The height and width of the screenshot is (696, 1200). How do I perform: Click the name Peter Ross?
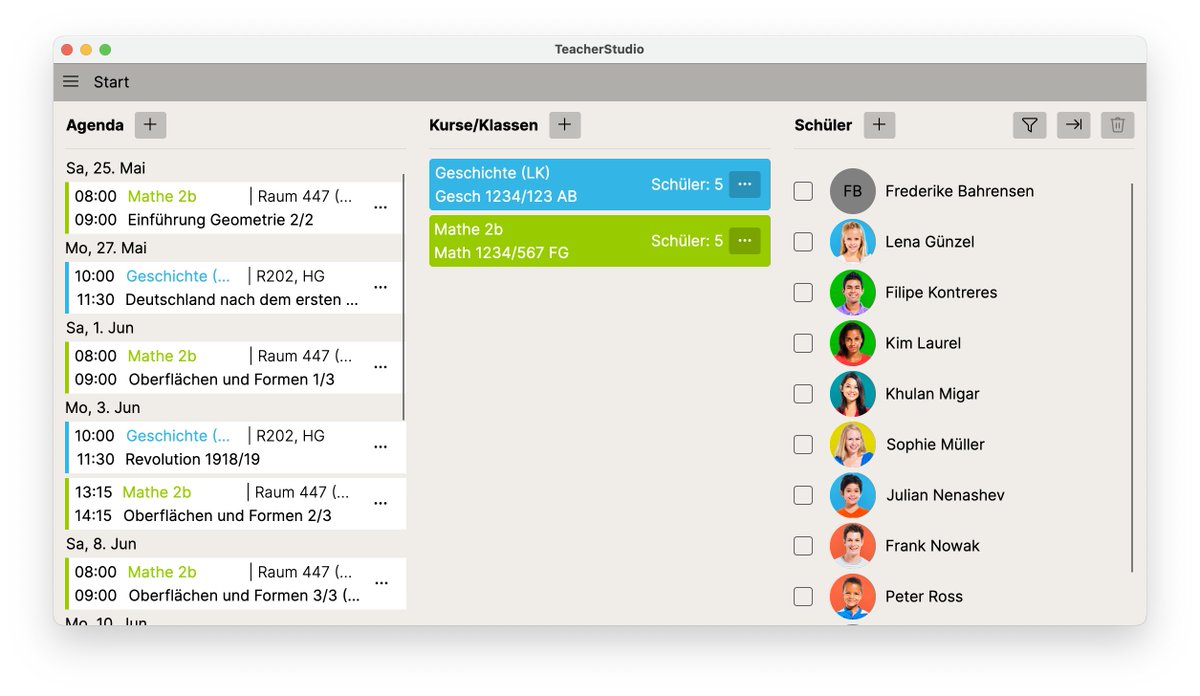coord(924,597)
